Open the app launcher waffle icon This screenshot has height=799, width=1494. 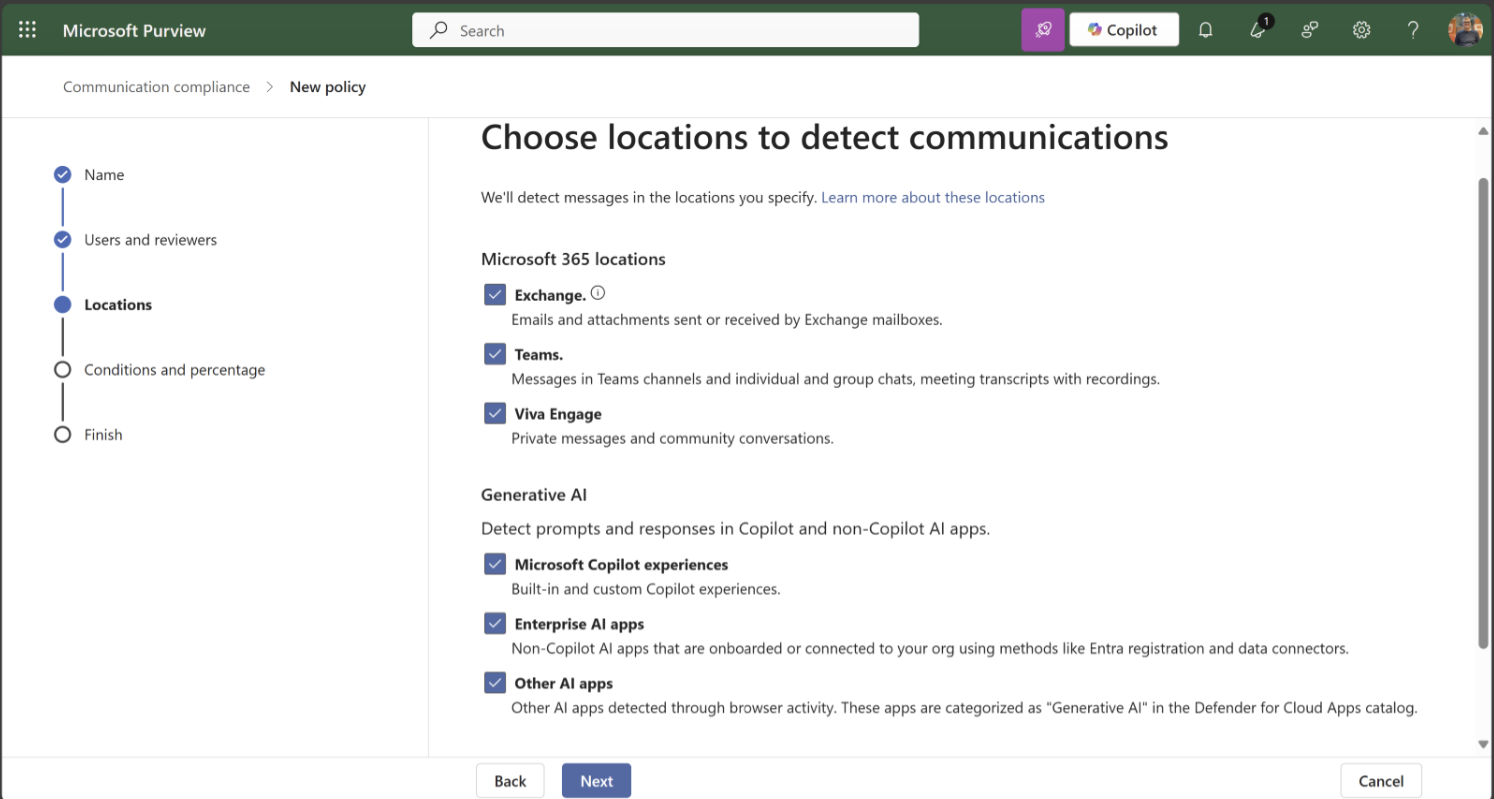pos(27,30)
